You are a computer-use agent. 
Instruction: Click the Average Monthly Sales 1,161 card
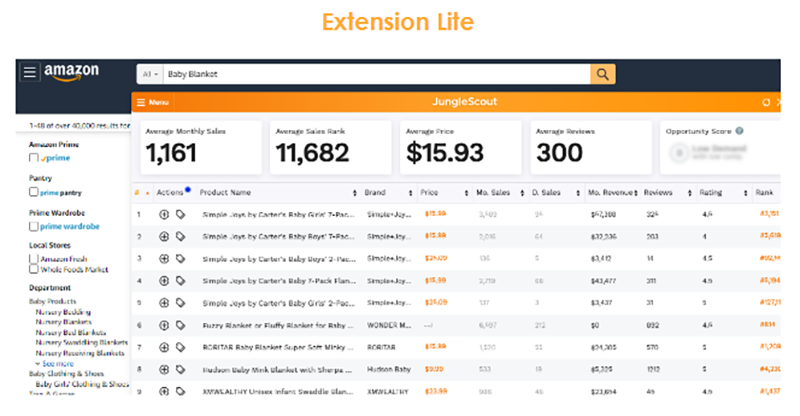pyautogui.click(x=201, y=148)
